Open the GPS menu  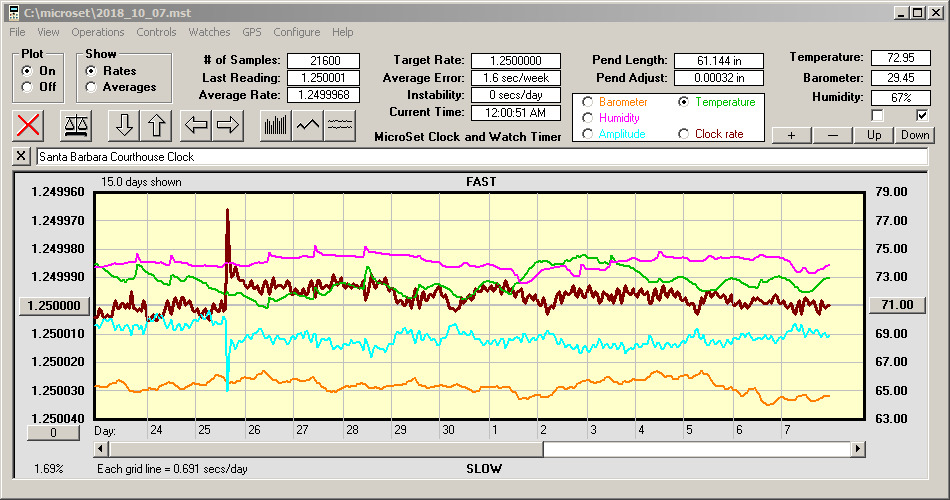[x=251, y=32]
